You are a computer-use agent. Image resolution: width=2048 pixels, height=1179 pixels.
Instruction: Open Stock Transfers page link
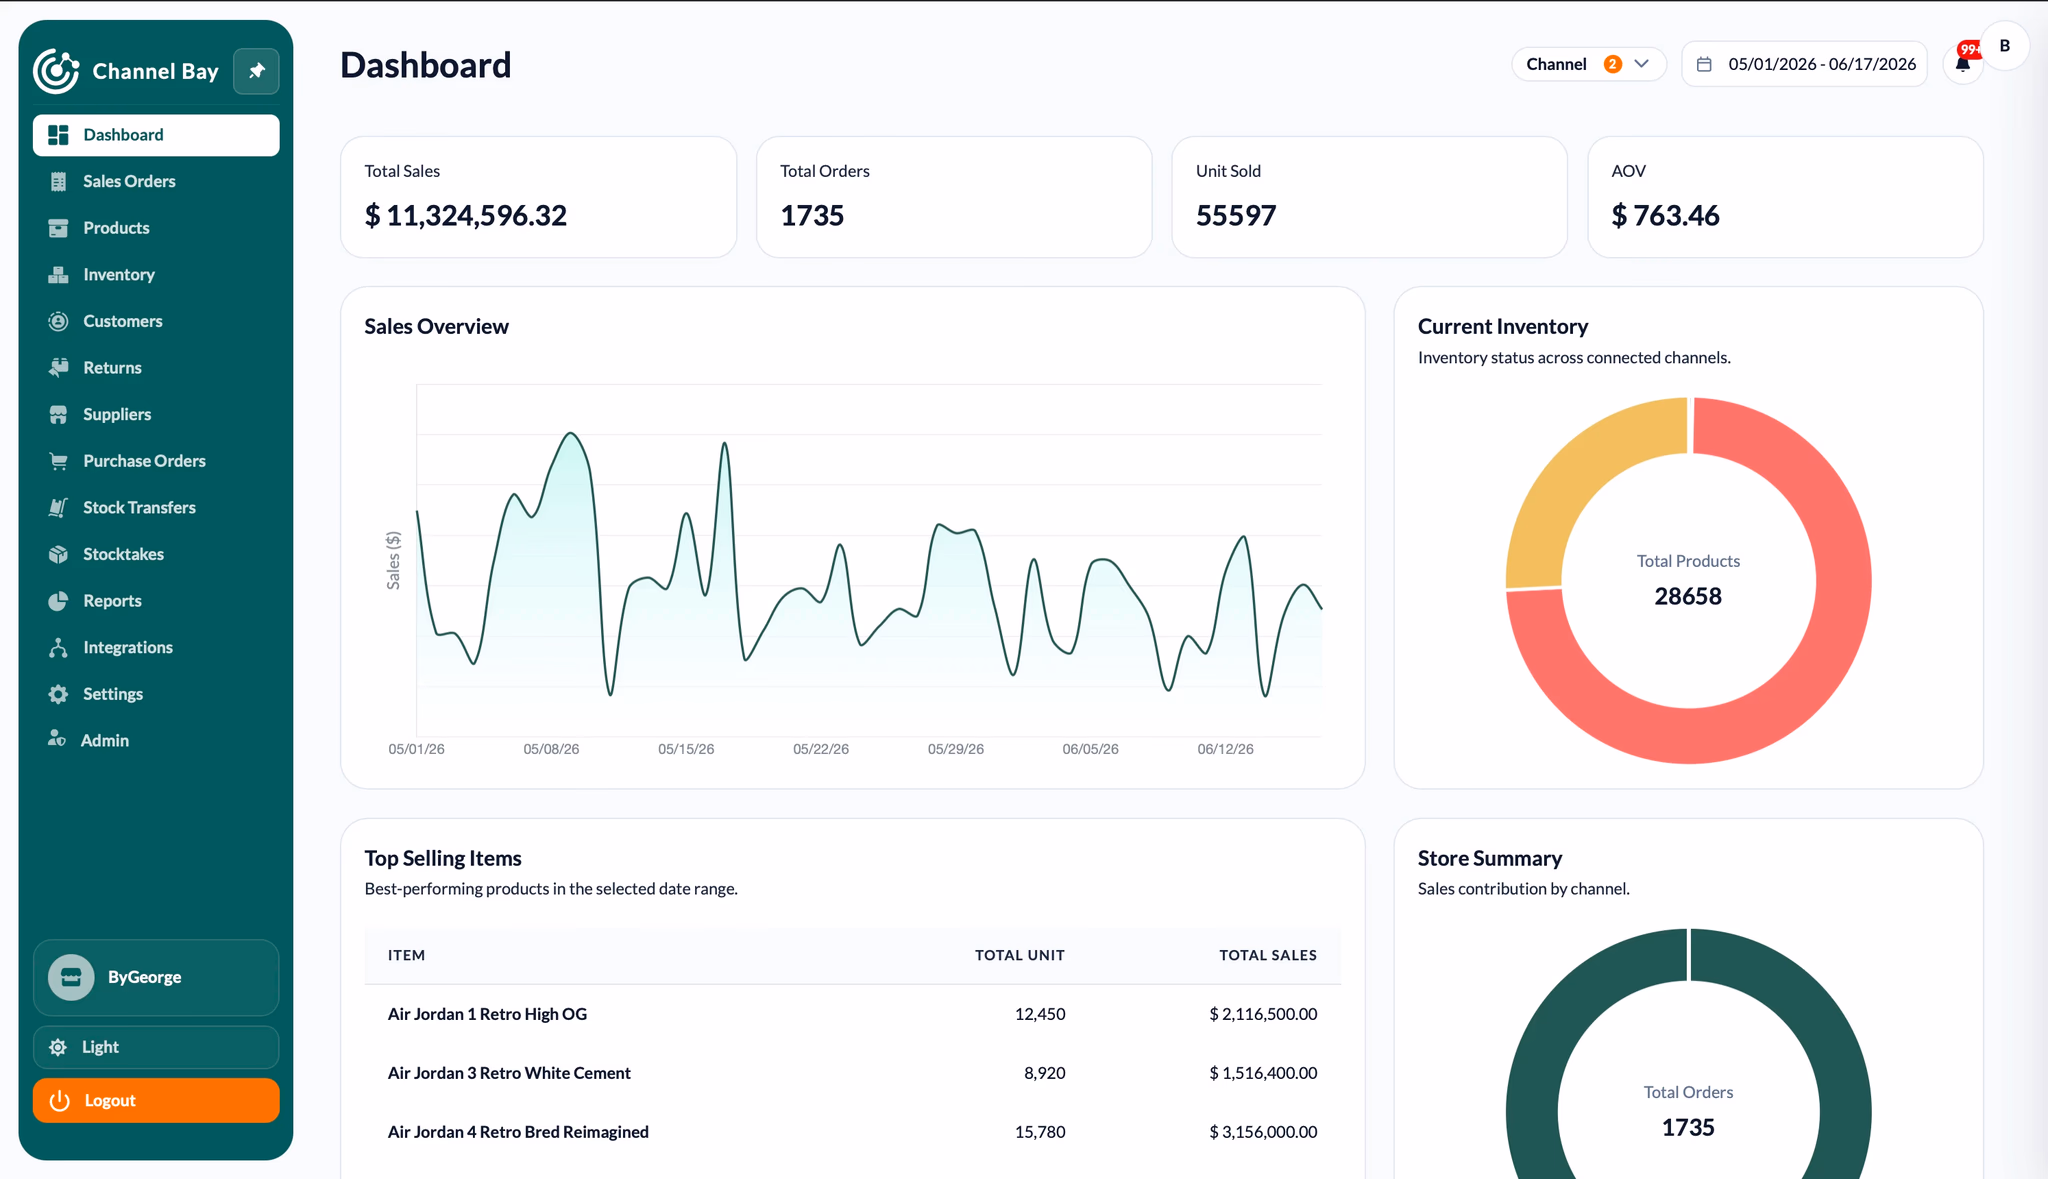(x=156, y=507)
